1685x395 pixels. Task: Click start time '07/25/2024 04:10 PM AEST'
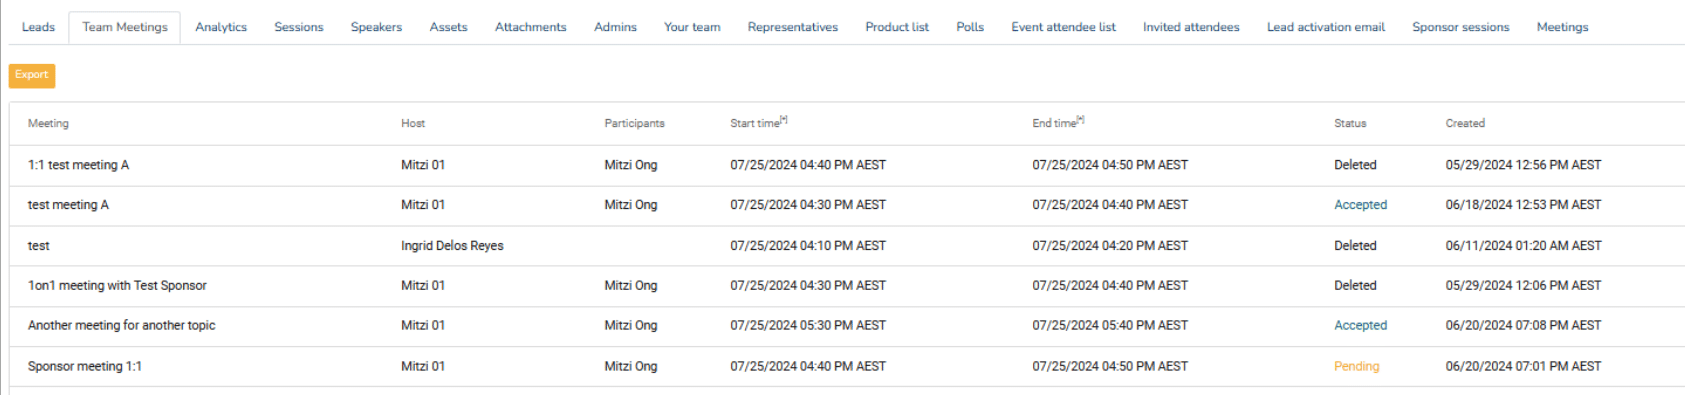point(808,246)
